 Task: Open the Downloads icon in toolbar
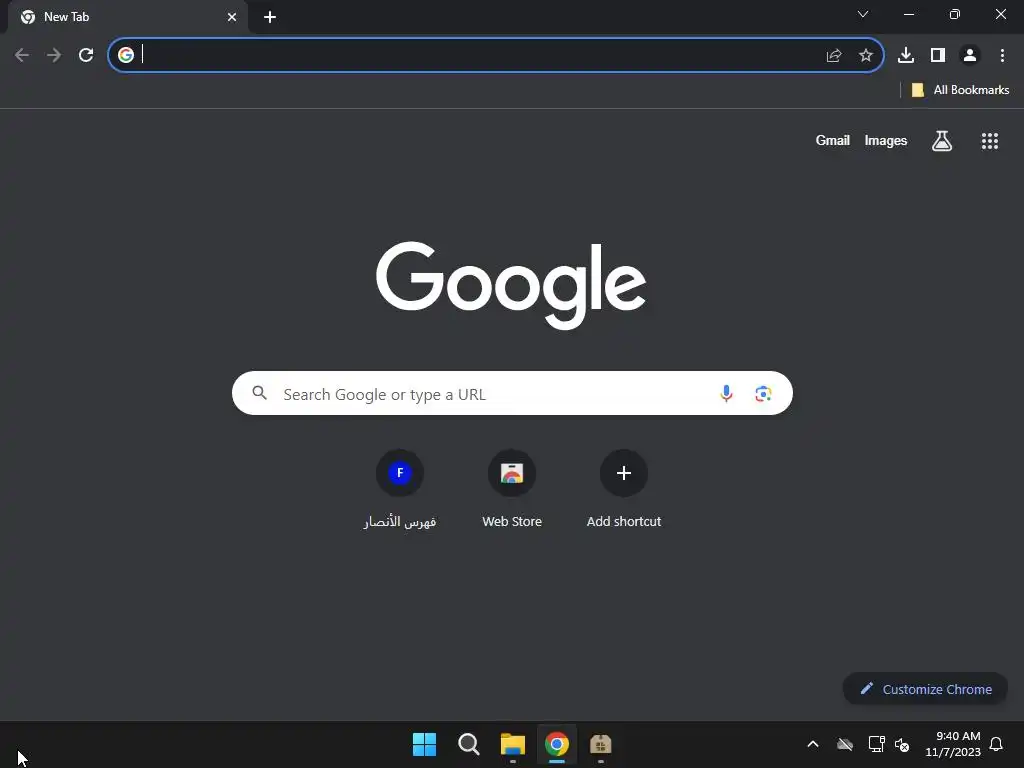pos(906,56)
